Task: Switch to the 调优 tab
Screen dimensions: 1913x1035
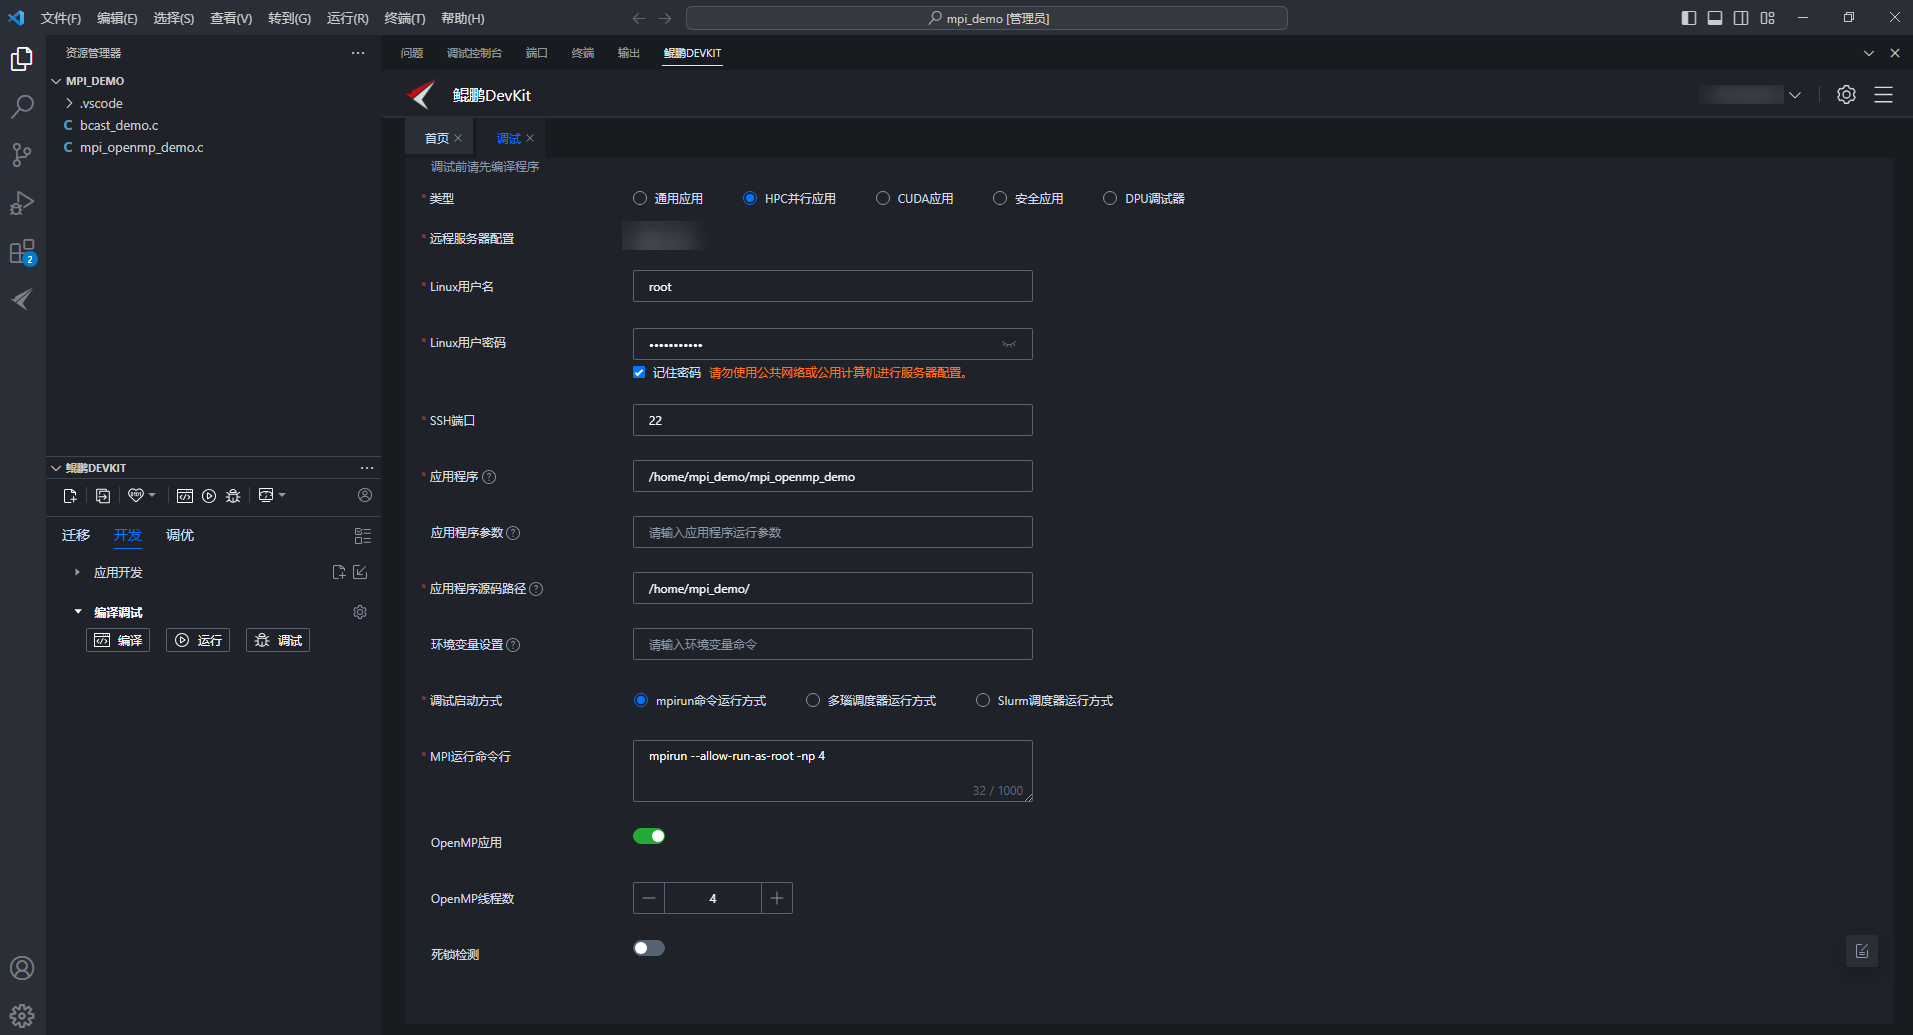Action: tap(180, 535)
